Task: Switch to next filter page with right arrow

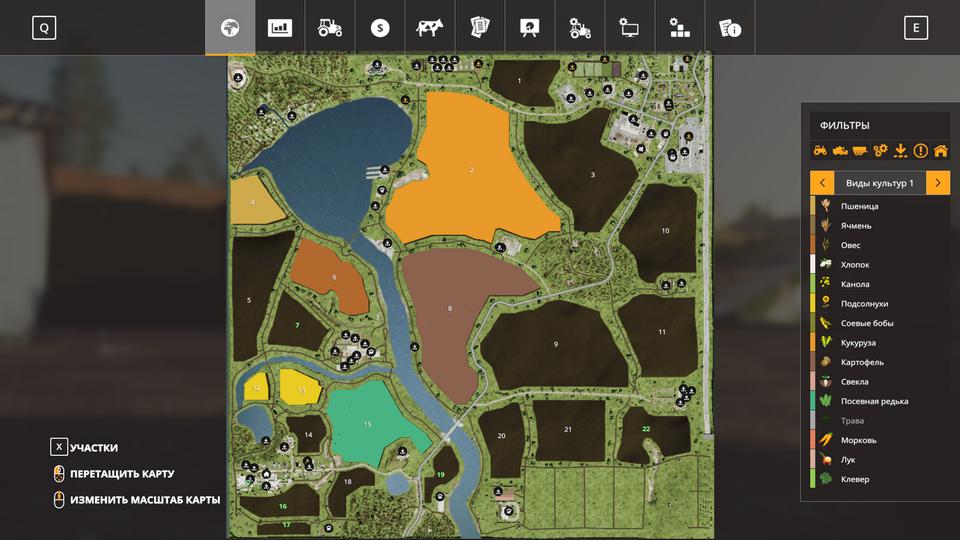Action: (x=938, y=183)
